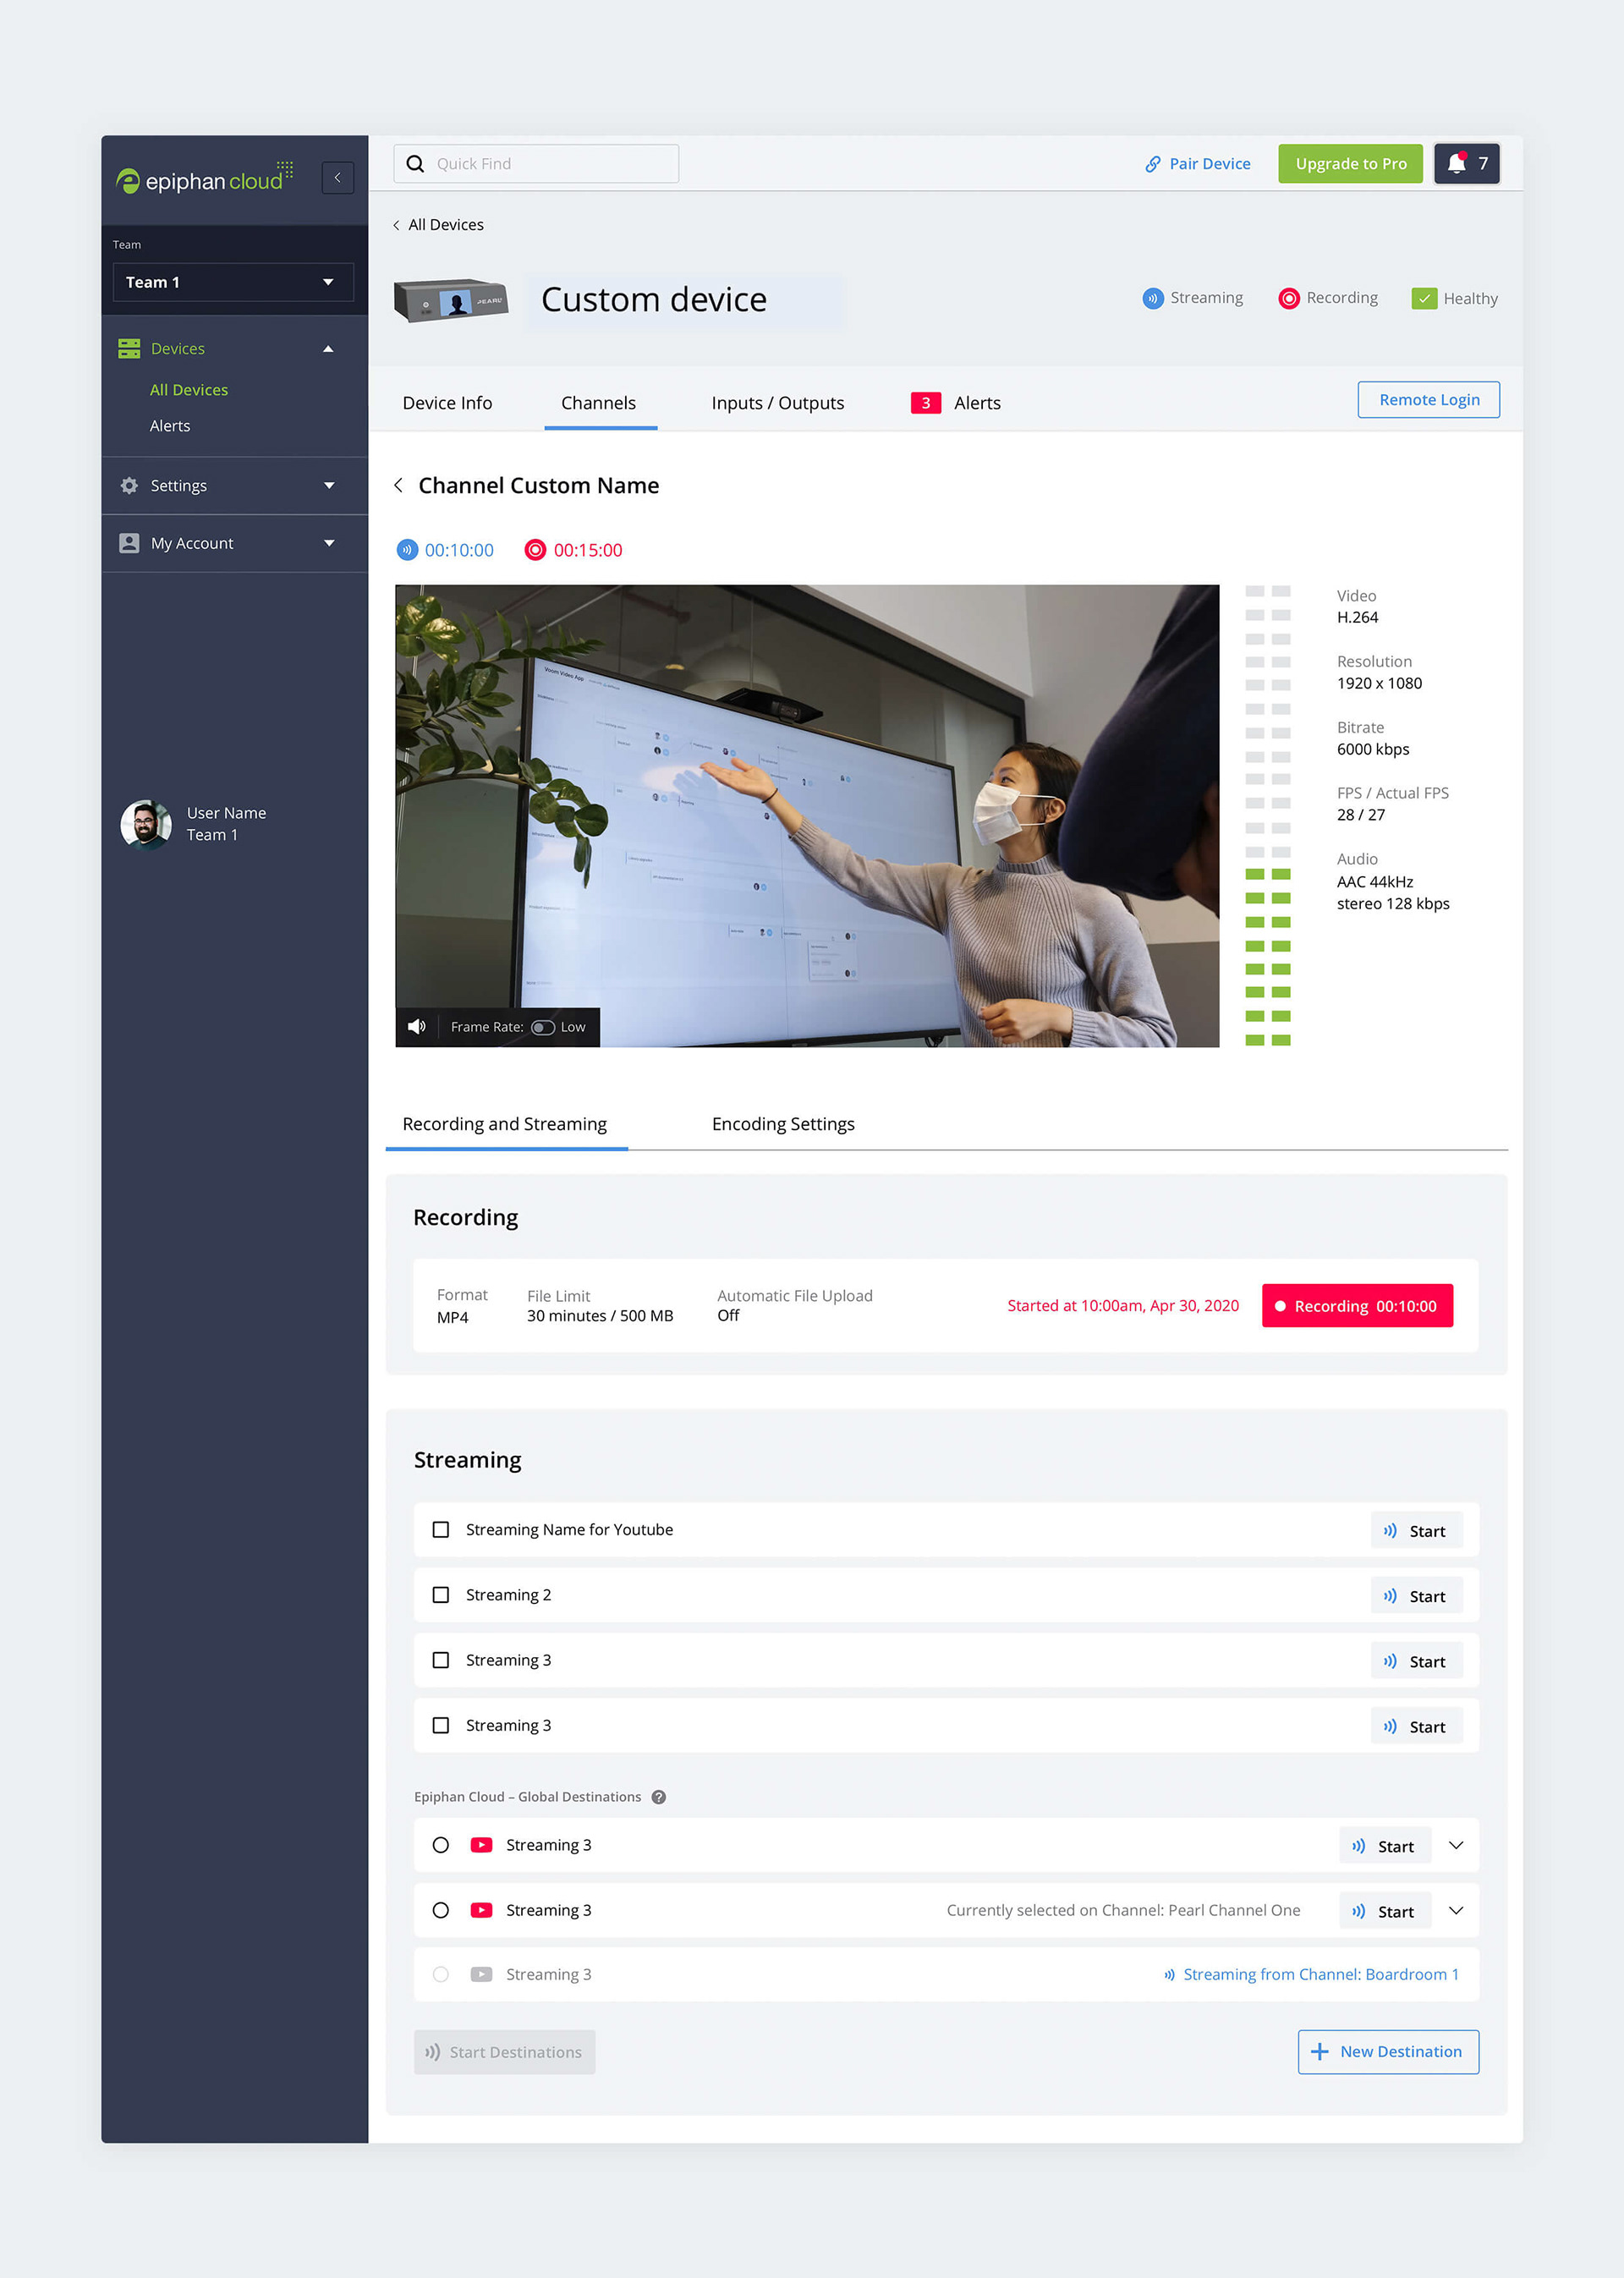Open the Device Info tab
This screenshot has height=2278, width=1624.
coord(447,403)
